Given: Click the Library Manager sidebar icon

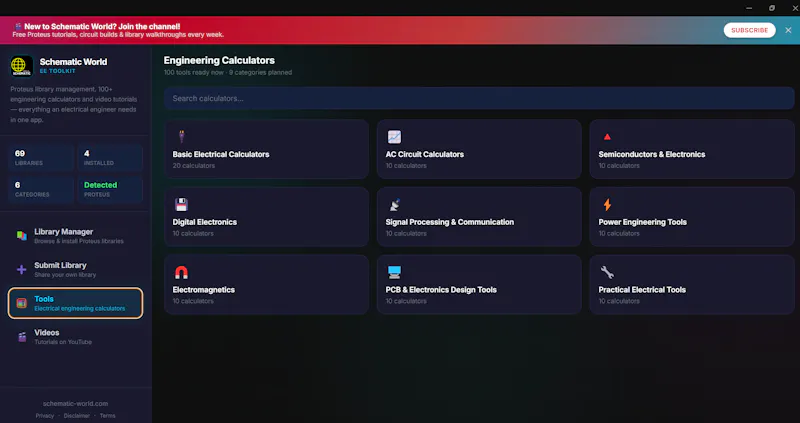Looking at the screenshot, I should [21, 235].
